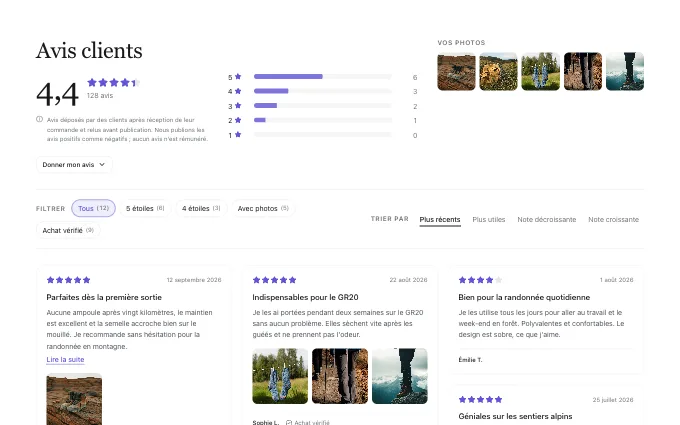This screenshot has height=425, width=680.
Task: Select the 2-star rating bar row
Action: pos(323,120)
